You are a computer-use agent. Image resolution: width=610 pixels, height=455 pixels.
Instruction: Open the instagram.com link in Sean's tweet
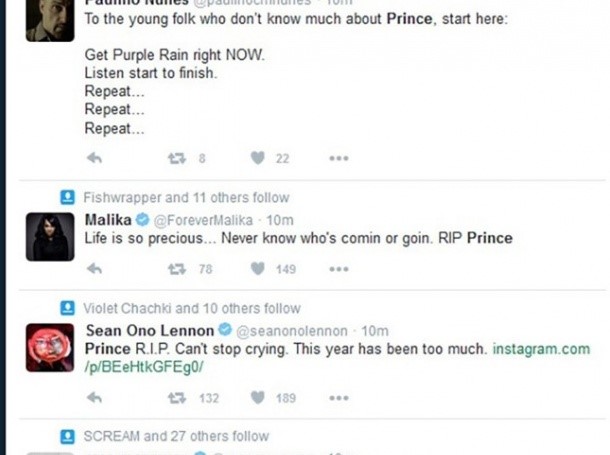541,349
